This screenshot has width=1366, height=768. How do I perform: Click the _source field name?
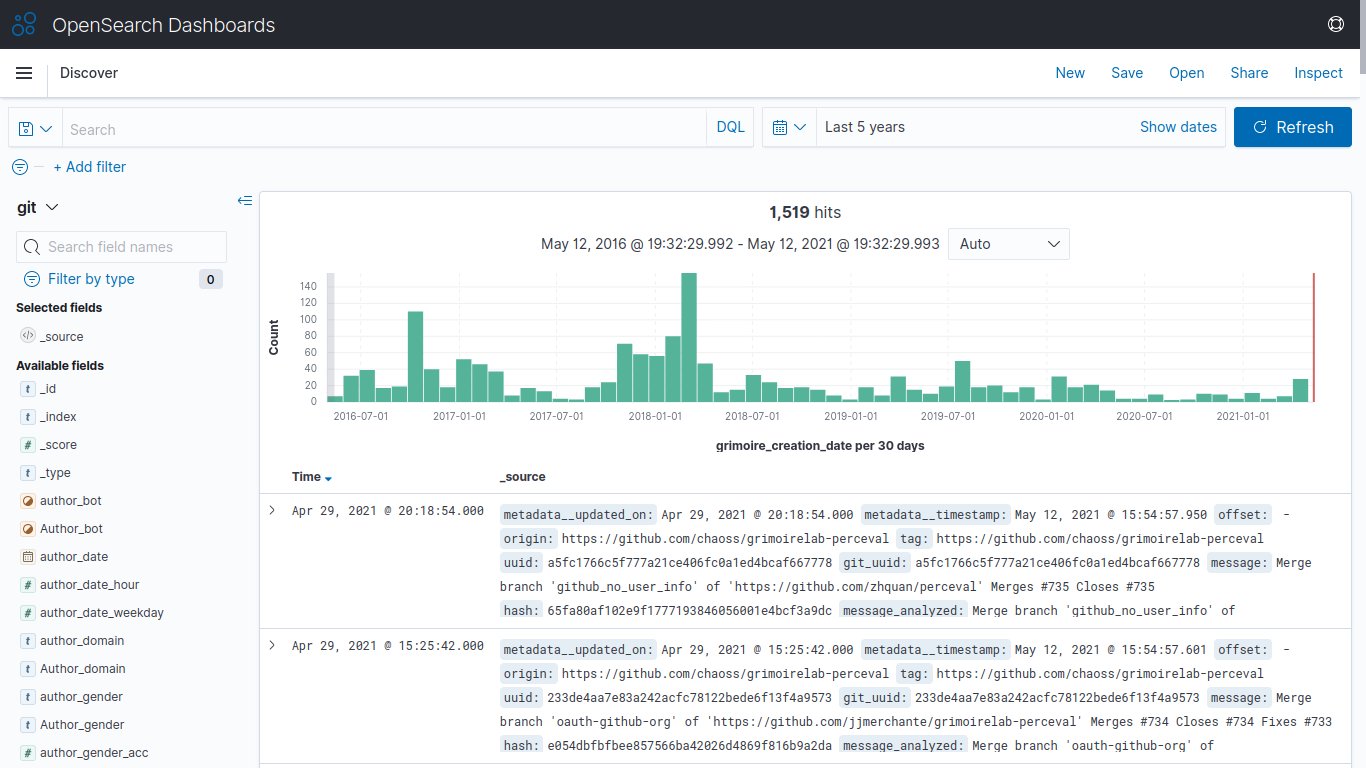[x=62, y=337]
